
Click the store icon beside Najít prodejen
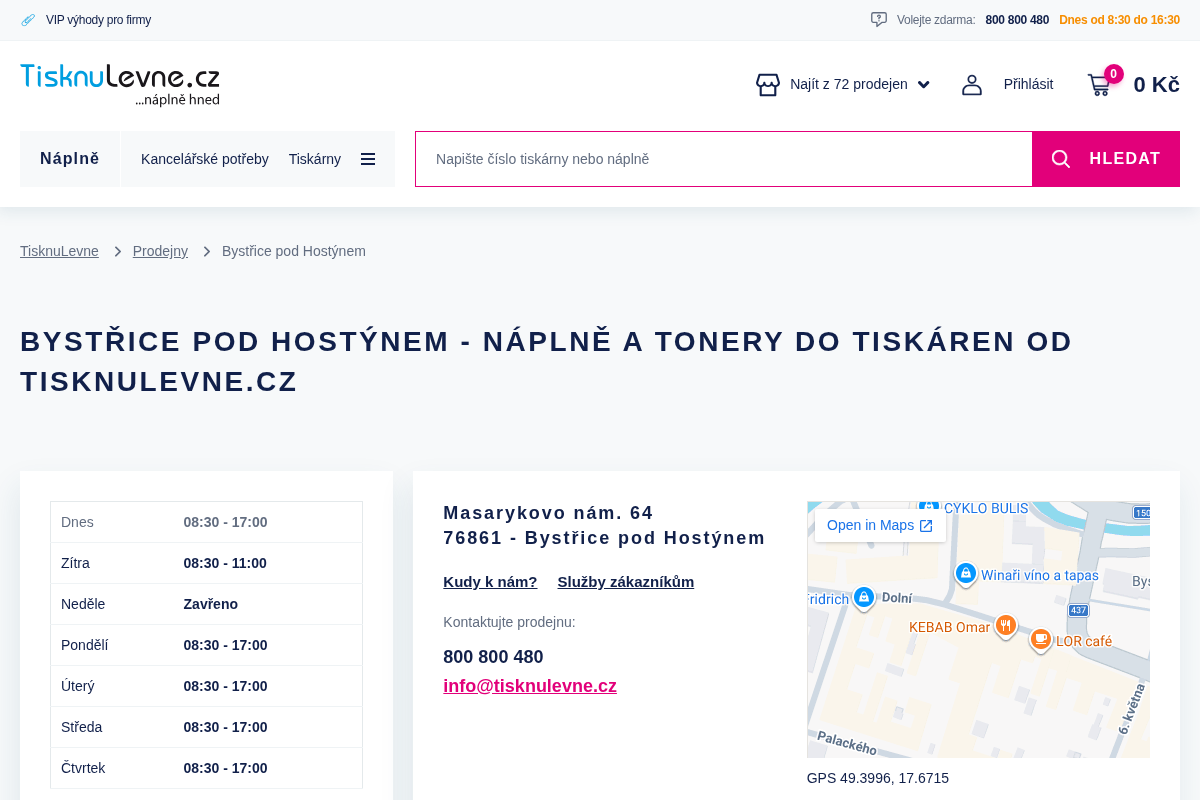pyautogui.click(x=768, y=84)
